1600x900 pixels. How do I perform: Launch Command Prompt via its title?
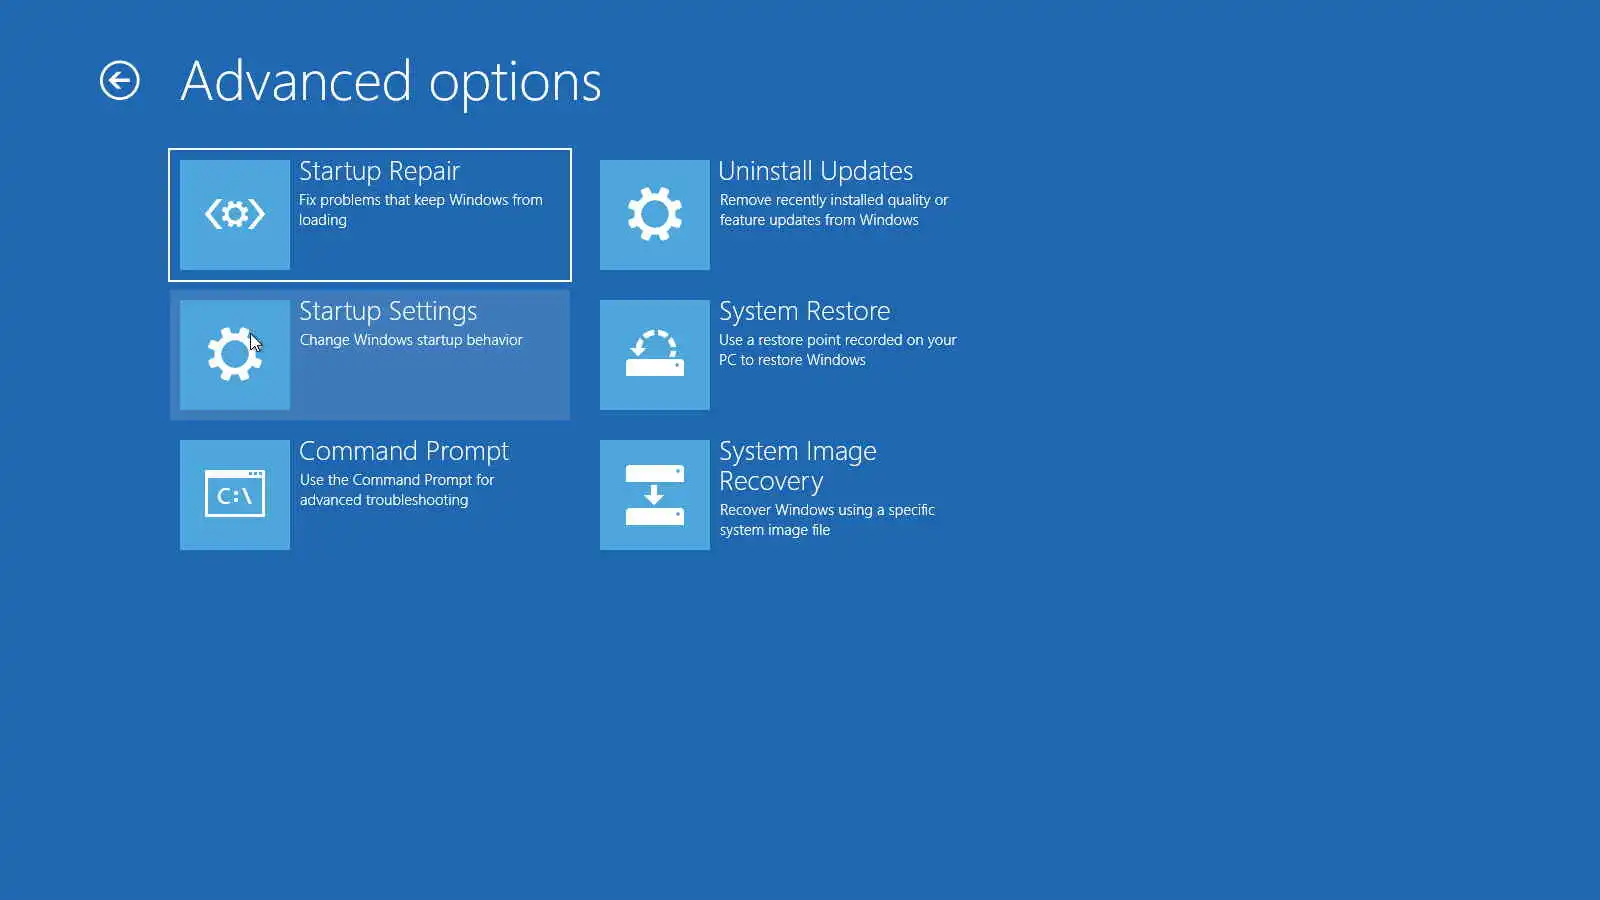tap(404, 452)
